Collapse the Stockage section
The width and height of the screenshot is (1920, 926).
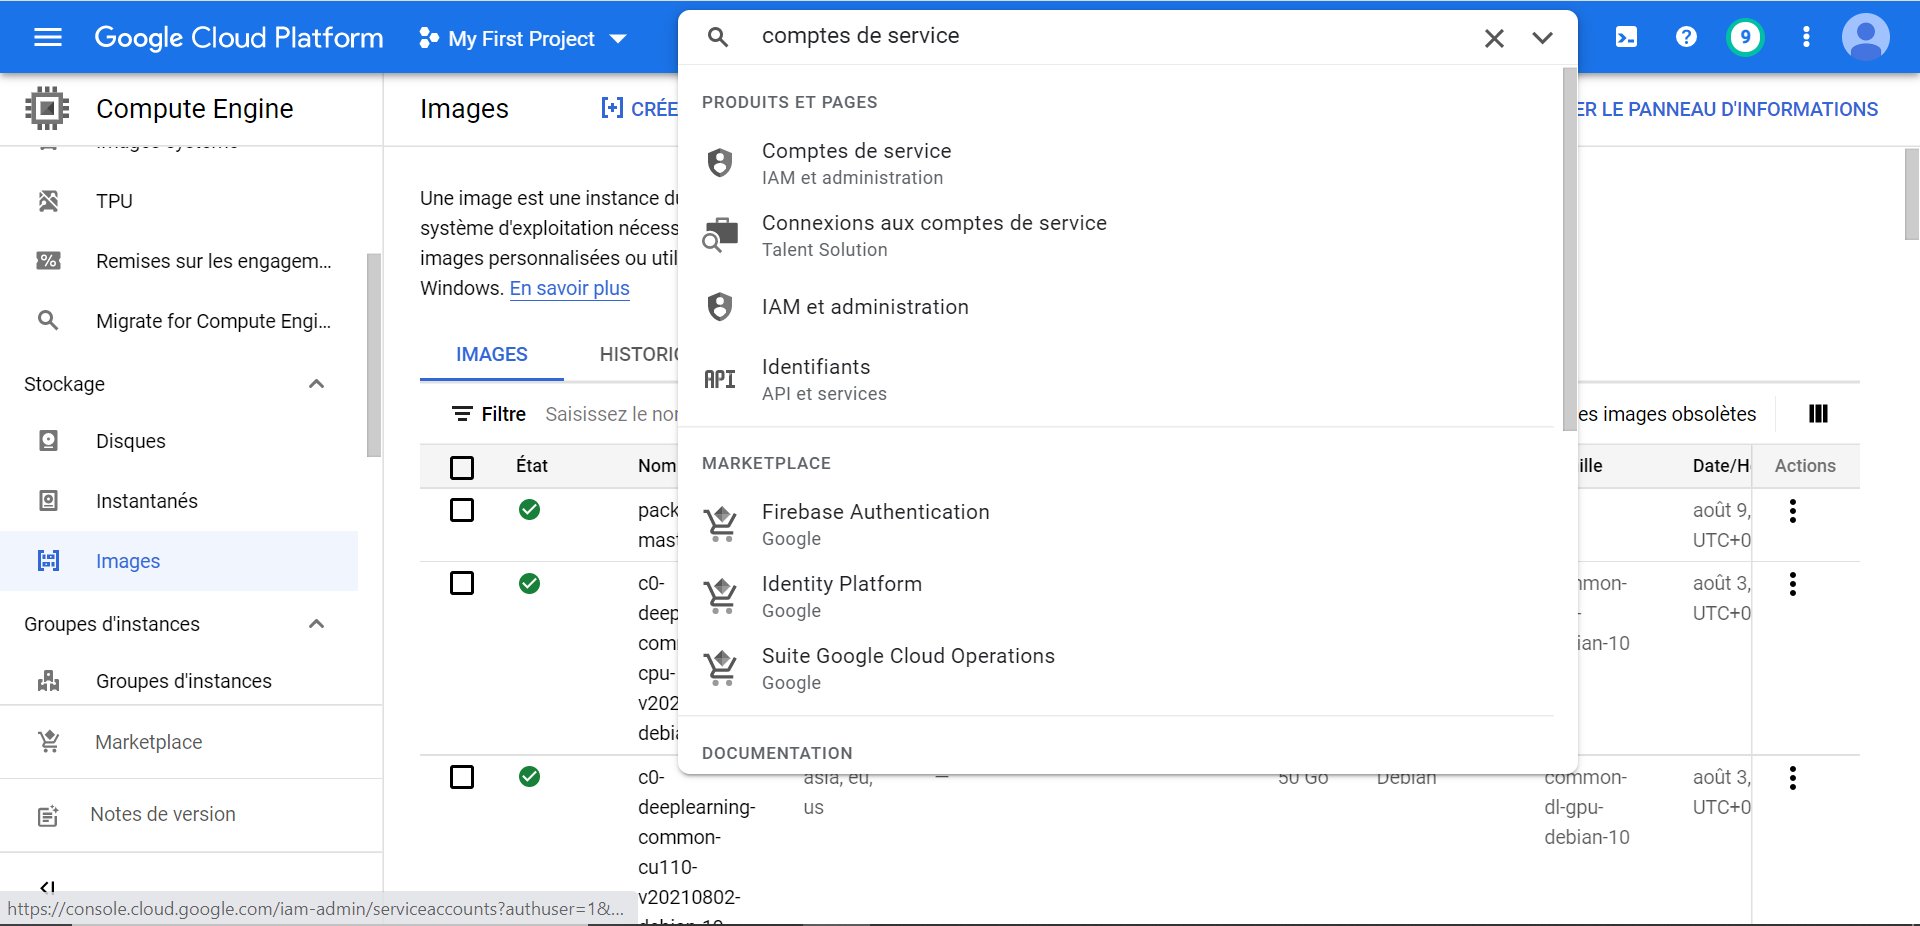pyautogui.click(x=316, y=384)
